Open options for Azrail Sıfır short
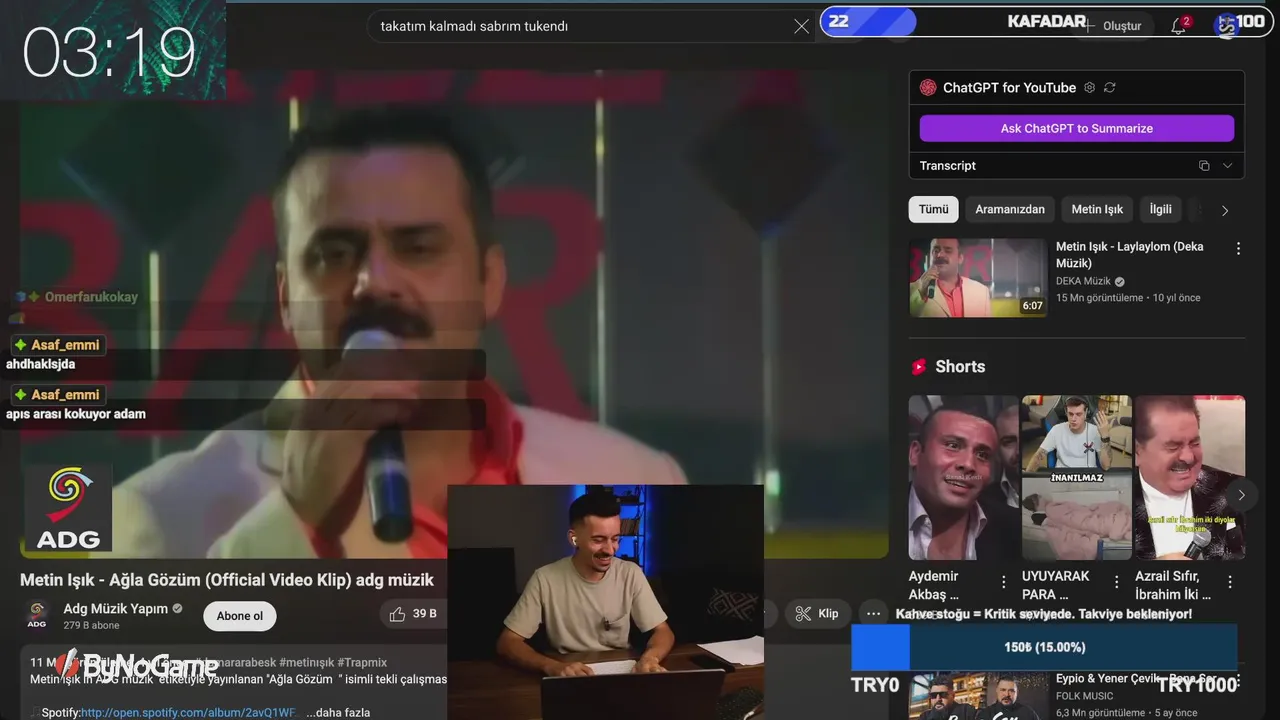 [1230, 581]
